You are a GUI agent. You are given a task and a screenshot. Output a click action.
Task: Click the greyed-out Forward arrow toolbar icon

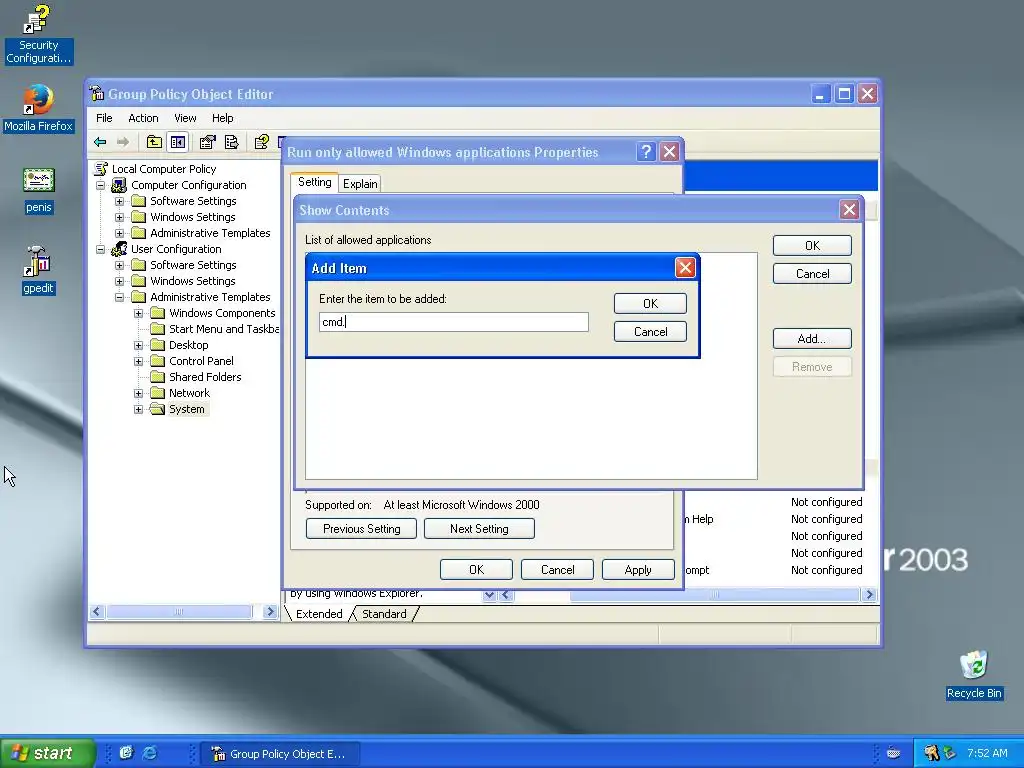coord(123,142)
